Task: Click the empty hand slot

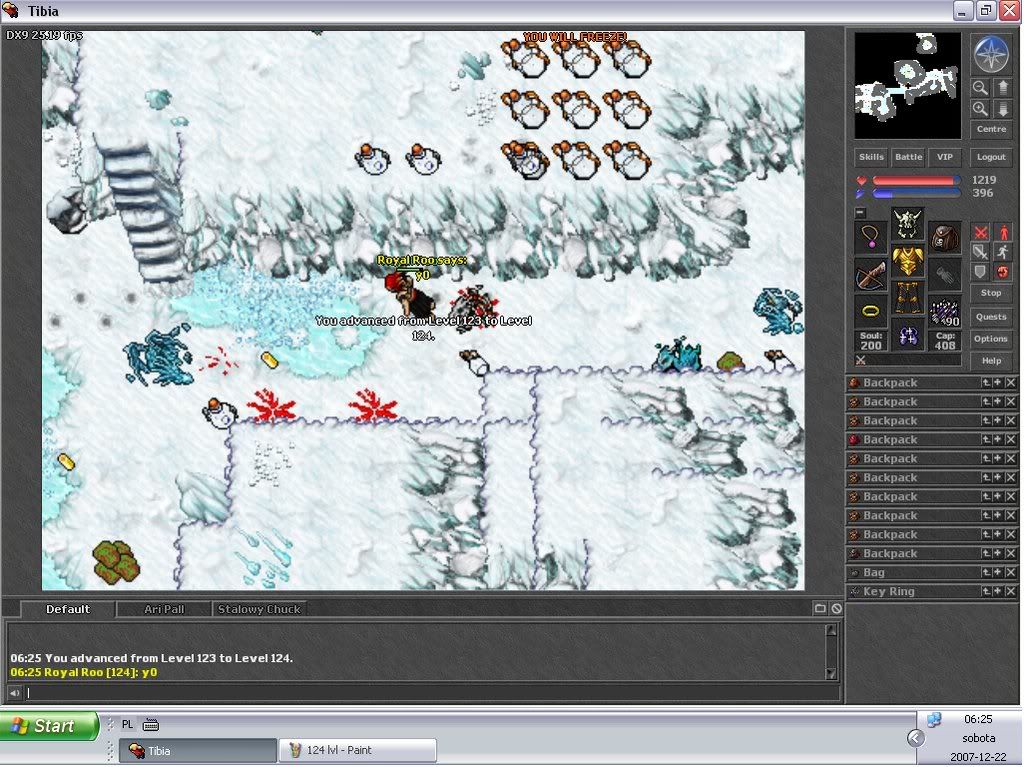Action: click(x=945, y=274)
